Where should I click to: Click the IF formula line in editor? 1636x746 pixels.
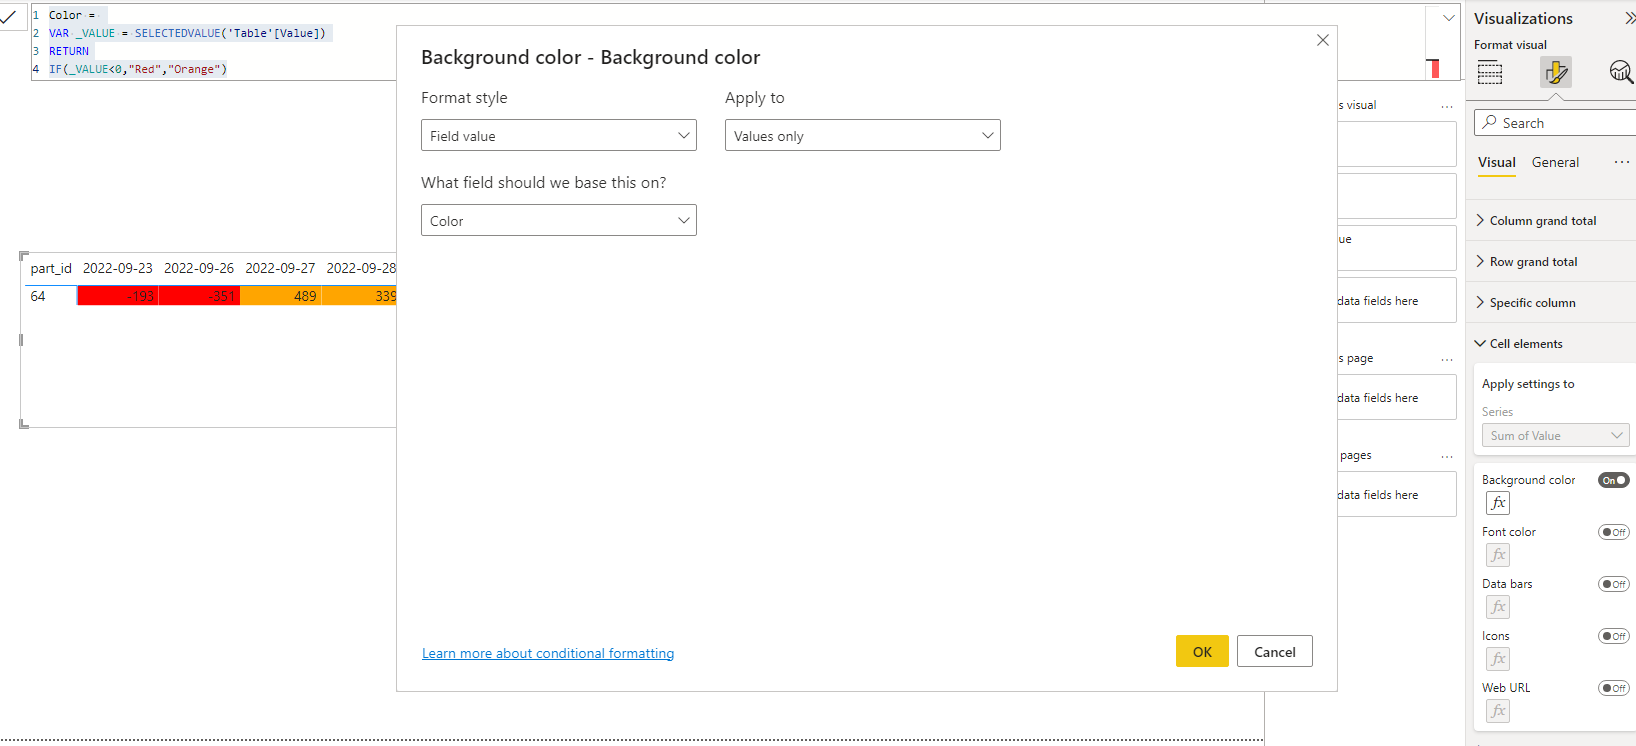[x=138, y=69]
